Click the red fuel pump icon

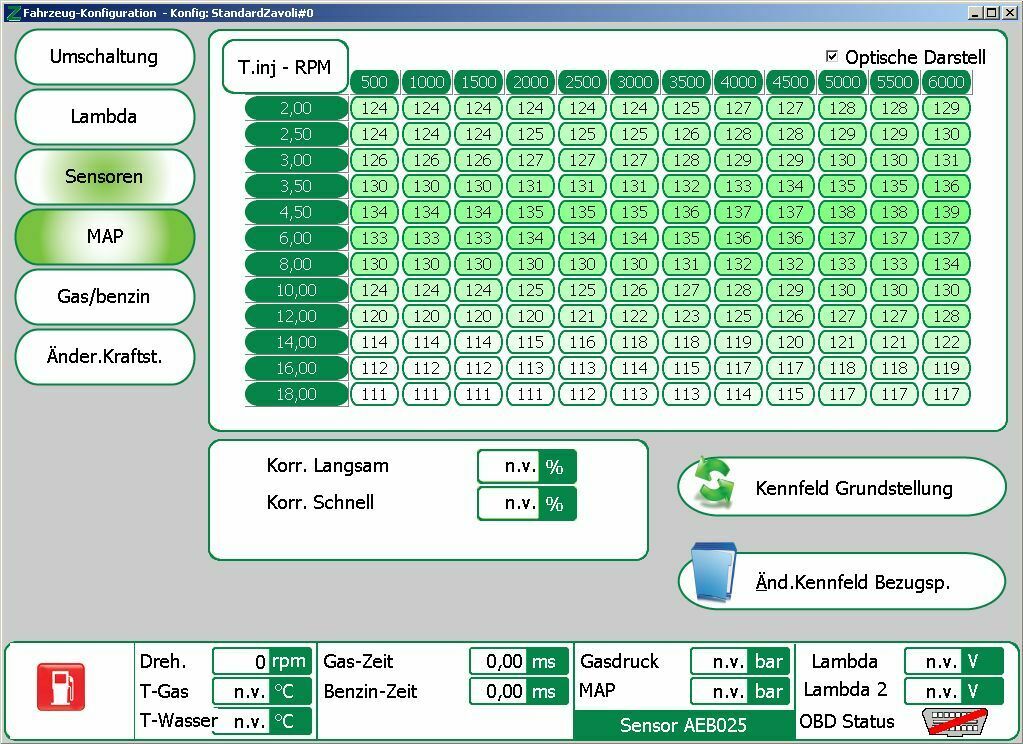tap(61, 687)
